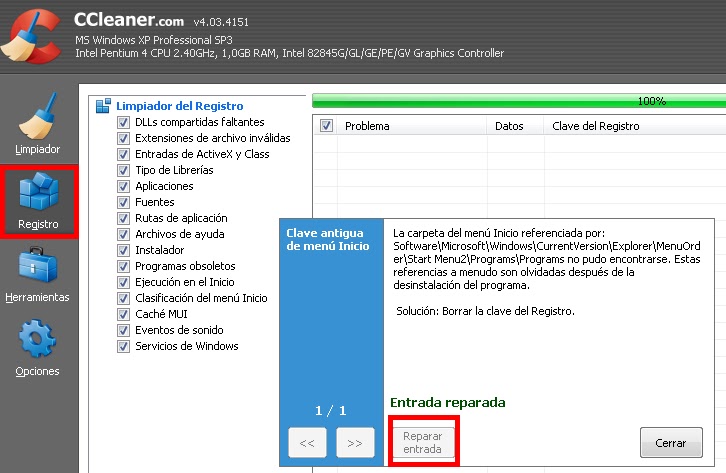Uncheck Rutas de aplicación
This screenshot has width=726, height=473.
click(123, 218)
